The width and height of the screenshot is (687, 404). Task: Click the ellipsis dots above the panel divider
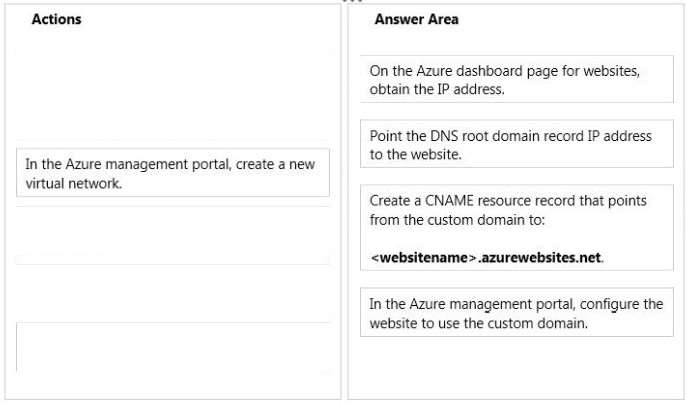pos(352,1)
